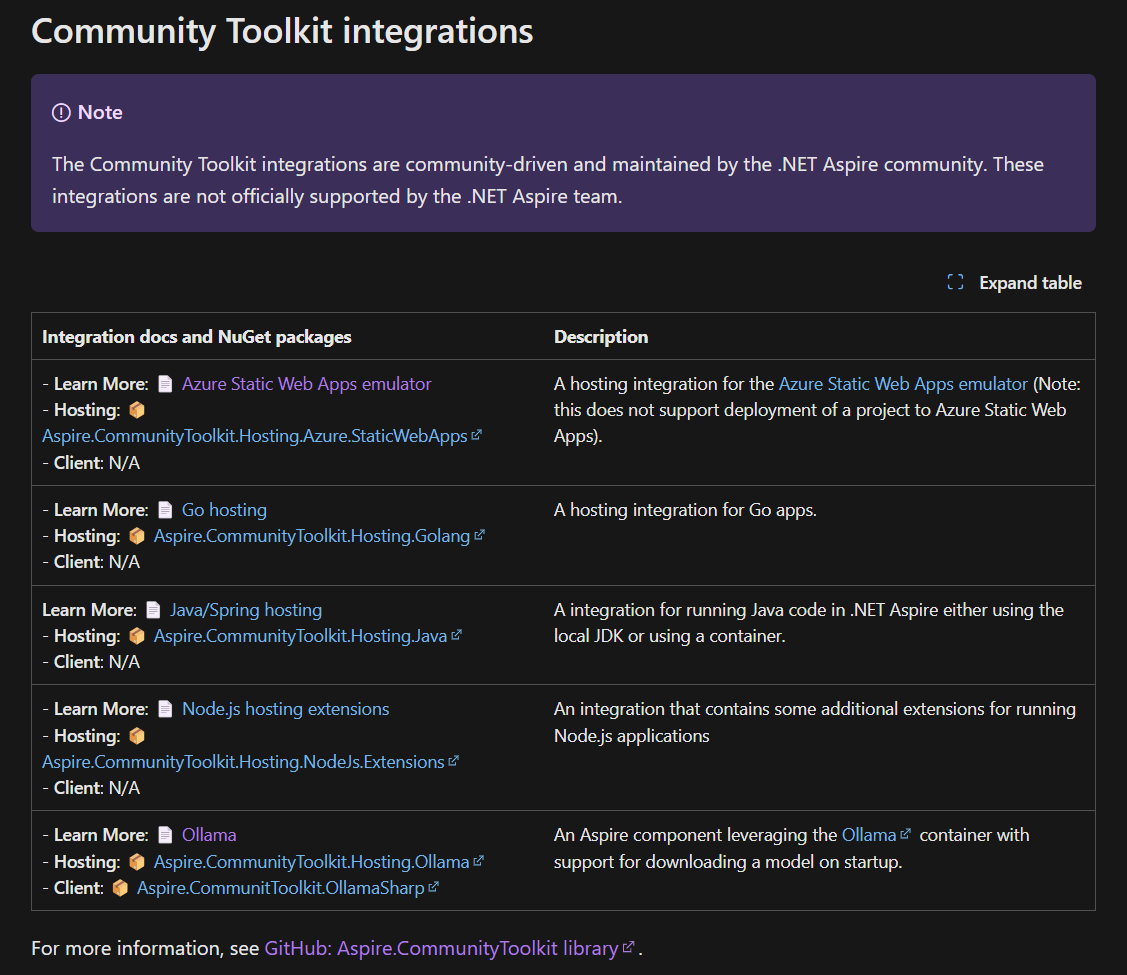Click 'Client: N/A' in Go hosting row
This screenshot has width=1127, height=975.
[97, 562]
